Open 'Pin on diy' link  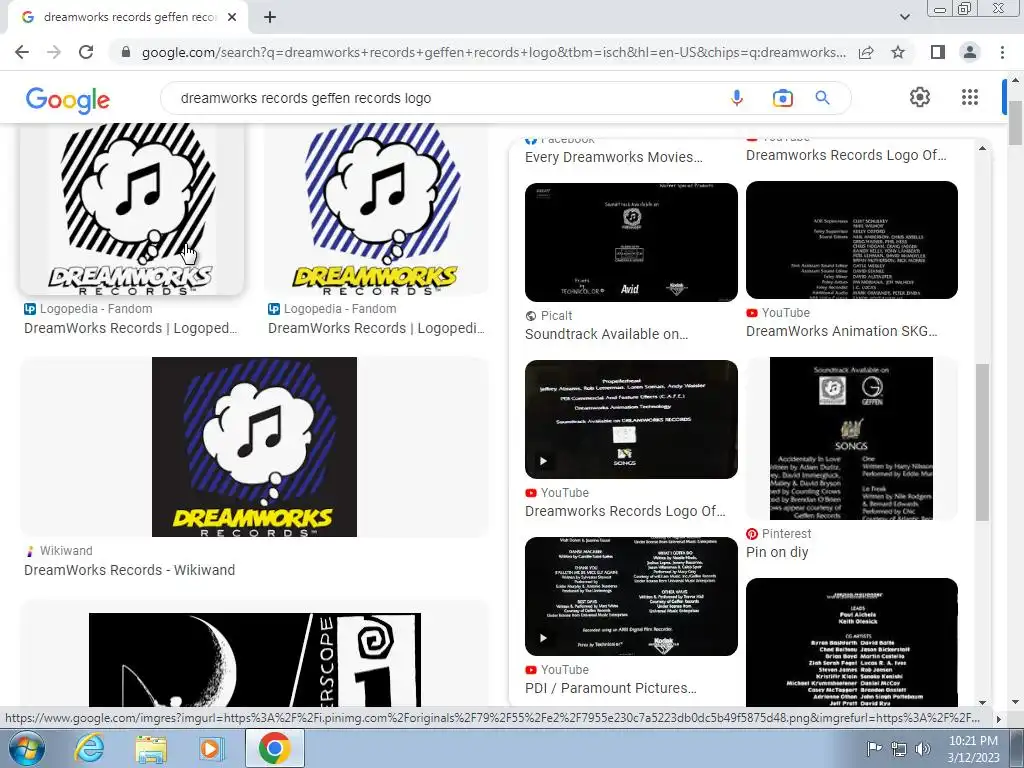(x=777, y=552)
